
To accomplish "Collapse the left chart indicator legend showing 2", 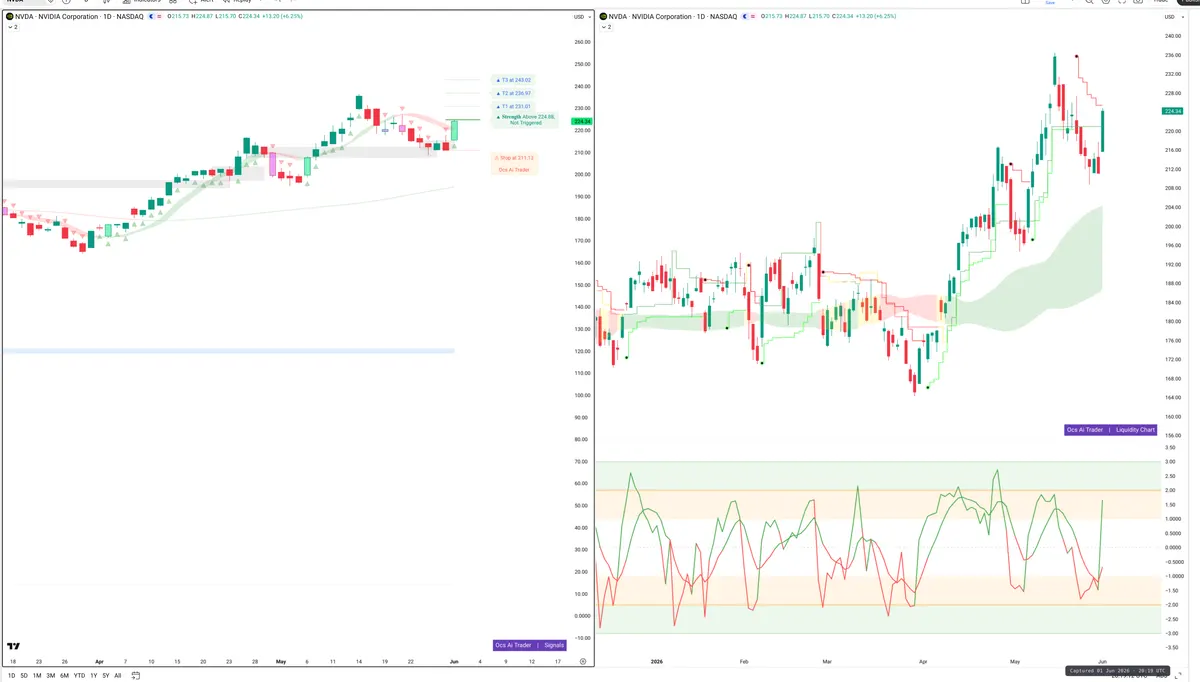I will 13,27.
